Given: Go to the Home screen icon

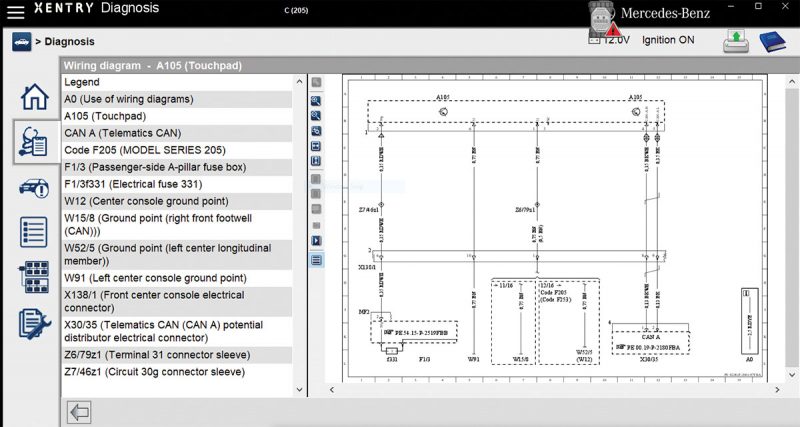Looking at the screenshot, I should (34, 97).
